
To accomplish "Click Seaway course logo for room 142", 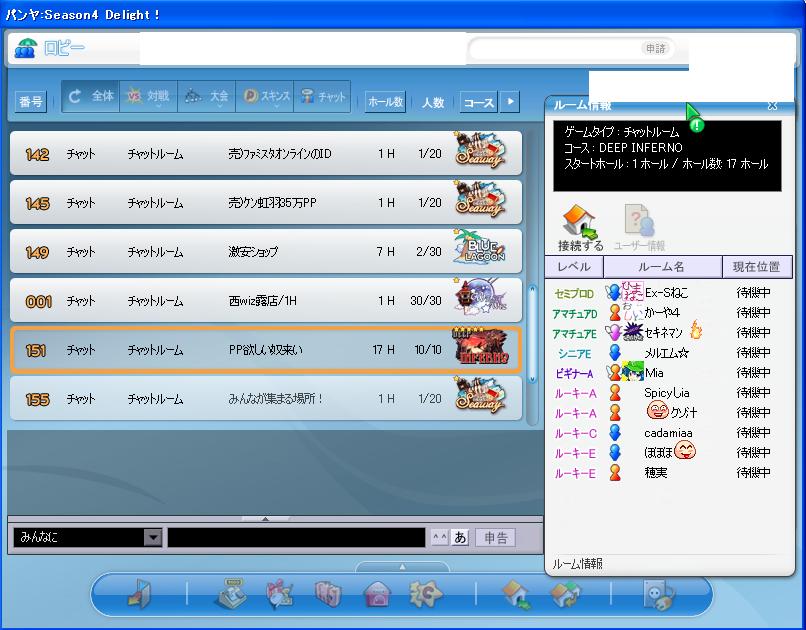I will tap(480, 150).
